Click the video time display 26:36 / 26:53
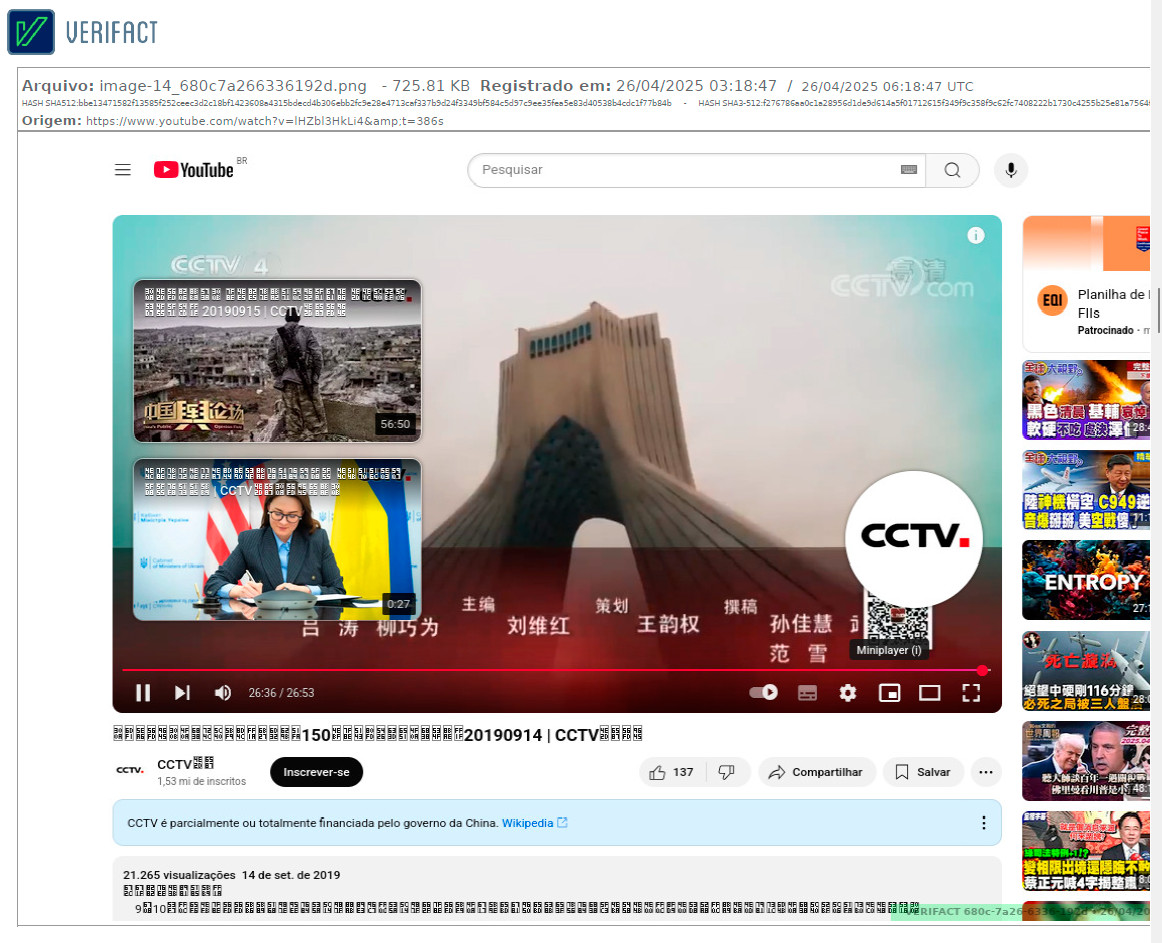1162x943 pixels. [x=282, y=692]
